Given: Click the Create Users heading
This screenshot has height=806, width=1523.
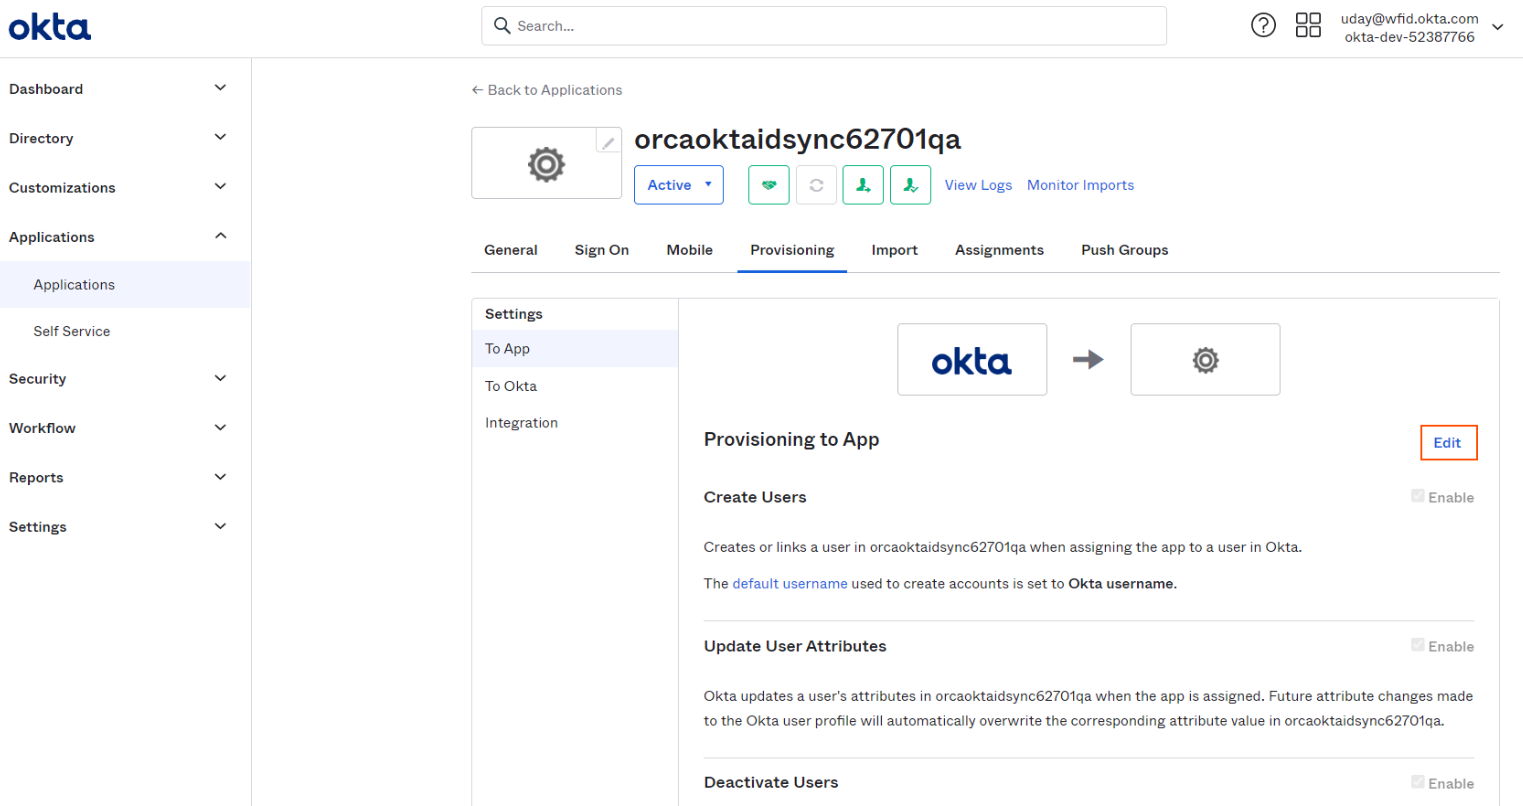Looking at the screenshot, I should click(x=755, y=497).
